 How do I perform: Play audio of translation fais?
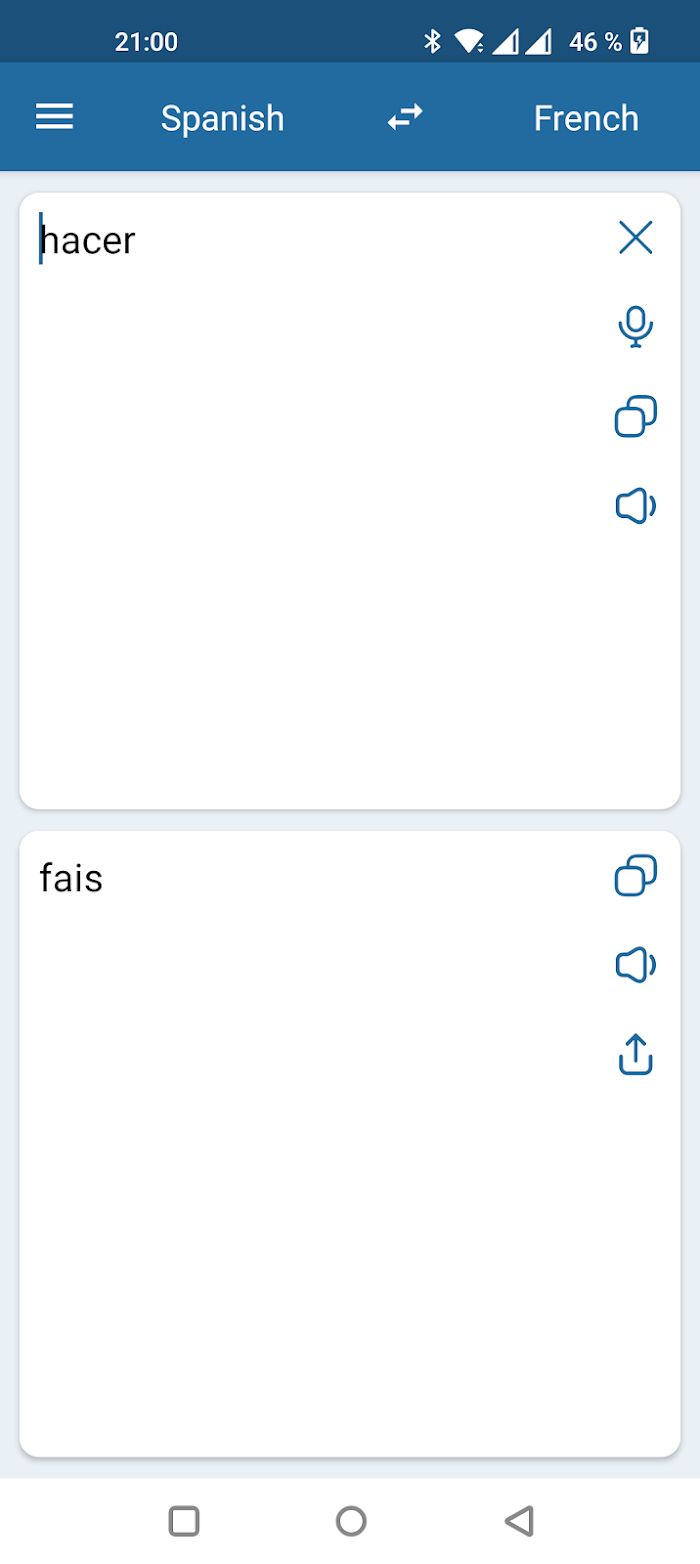tap(636, 965)
